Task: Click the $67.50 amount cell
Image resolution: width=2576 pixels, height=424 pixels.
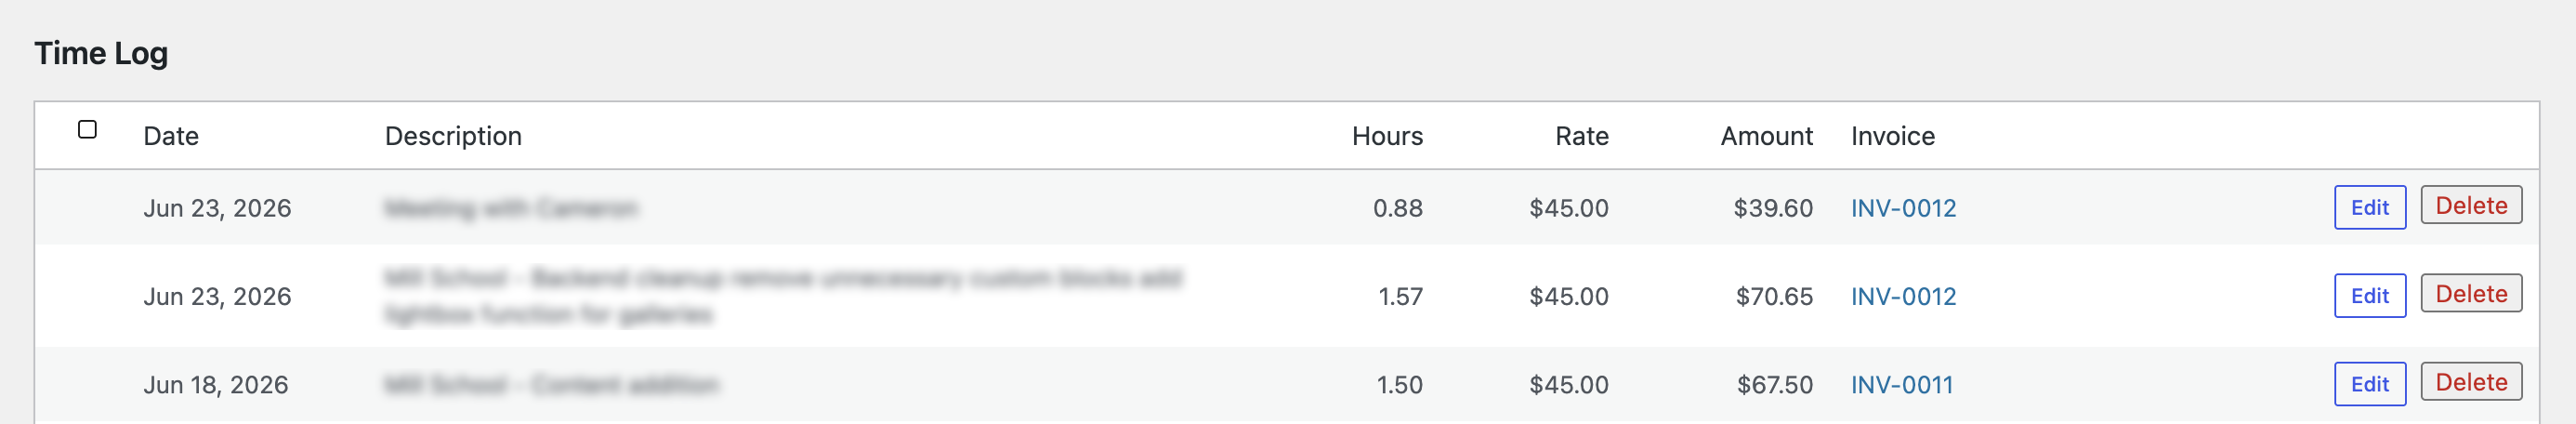Action: point(1774,384)
